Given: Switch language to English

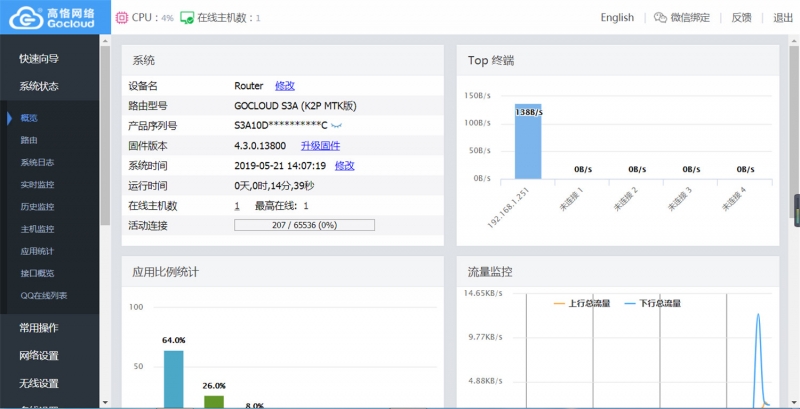Looking at the screenshot, I should pos(617,17).
